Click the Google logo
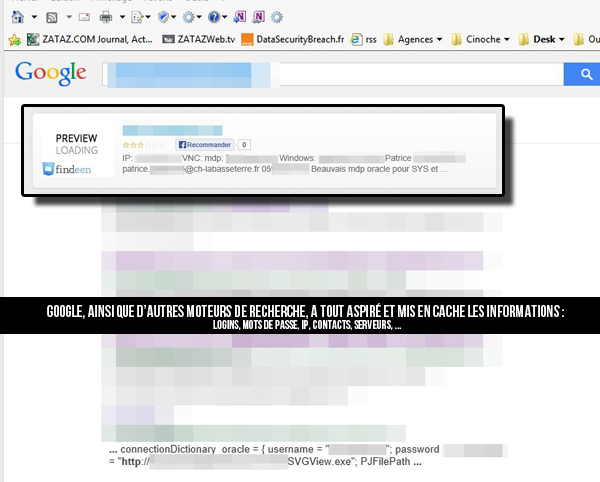 (51, 73)
